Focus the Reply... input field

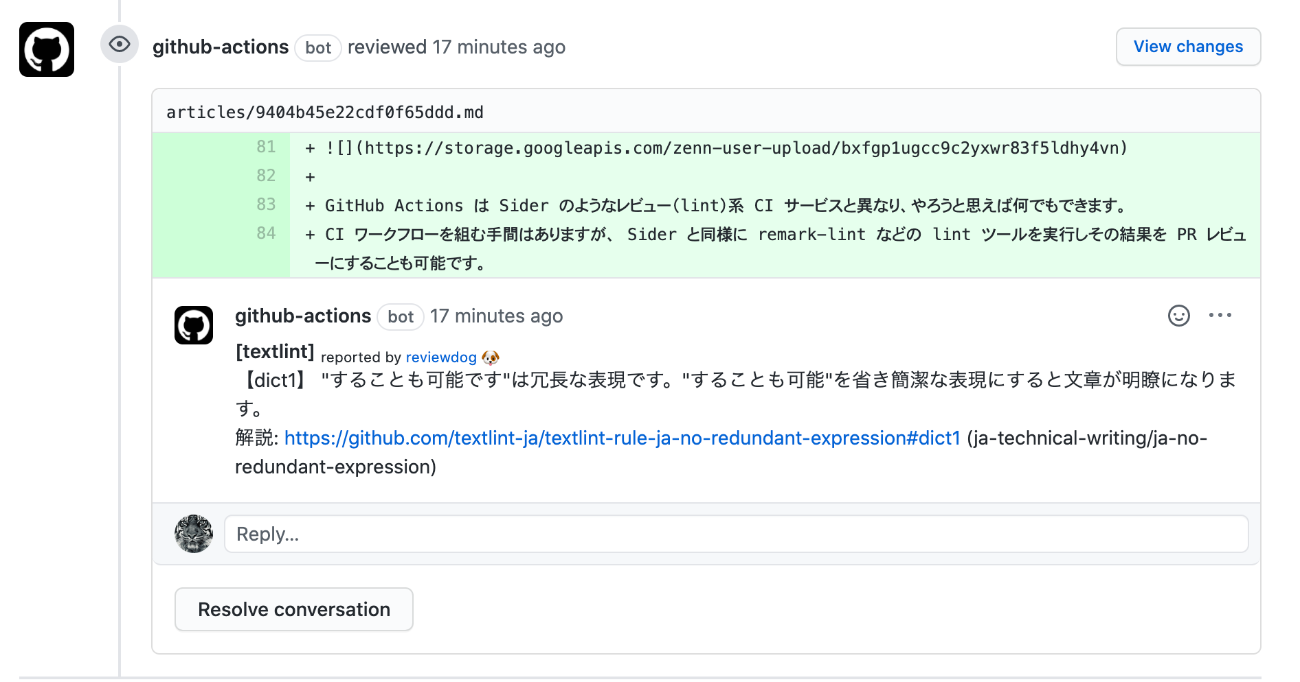point(736,534)
